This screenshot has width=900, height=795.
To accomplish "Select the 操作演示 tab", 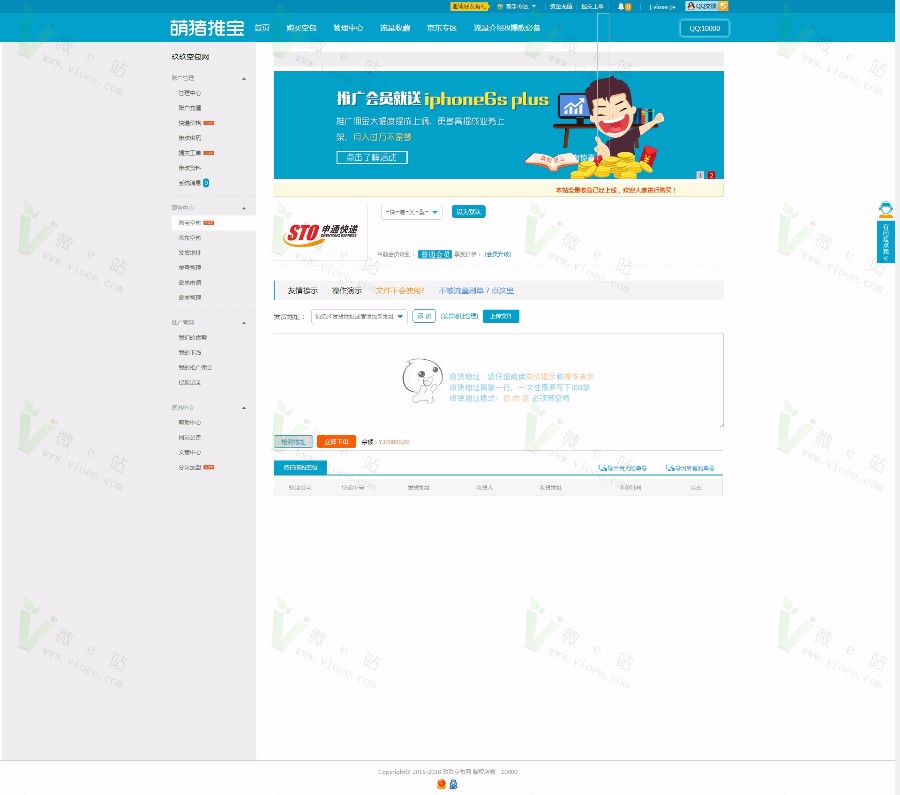I will [347, 290].
